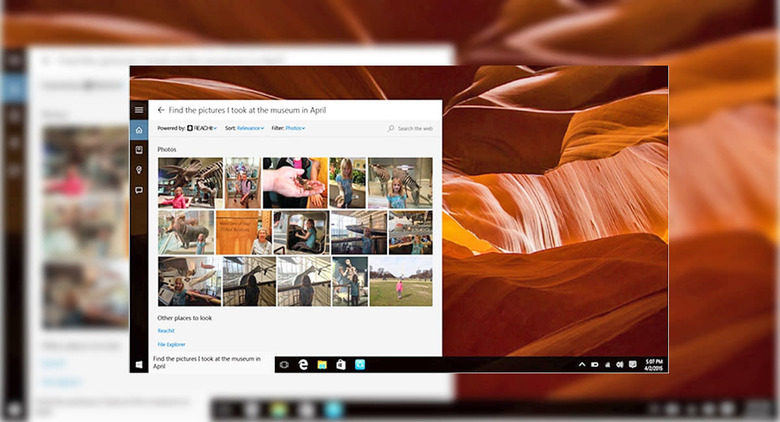
Task: Expand the Powered by REACHit dropdown
Action: 202,128
